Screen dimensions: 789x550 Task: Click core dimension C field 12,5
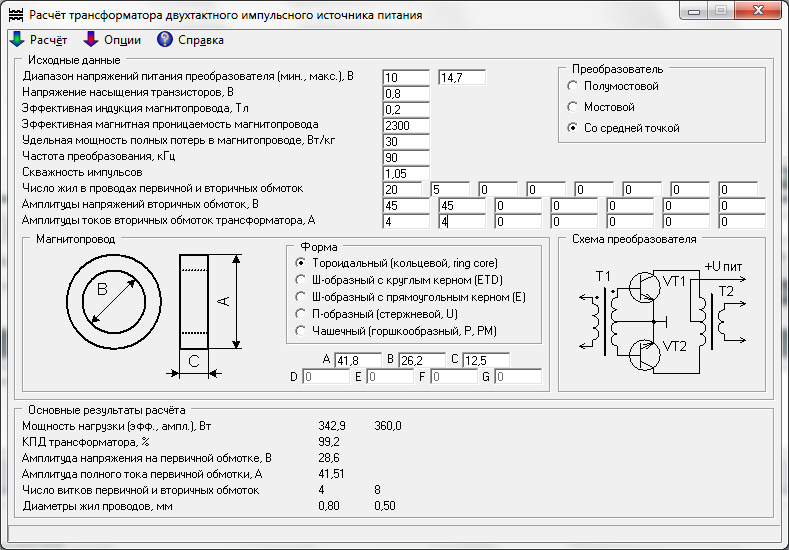click(486, 360)
